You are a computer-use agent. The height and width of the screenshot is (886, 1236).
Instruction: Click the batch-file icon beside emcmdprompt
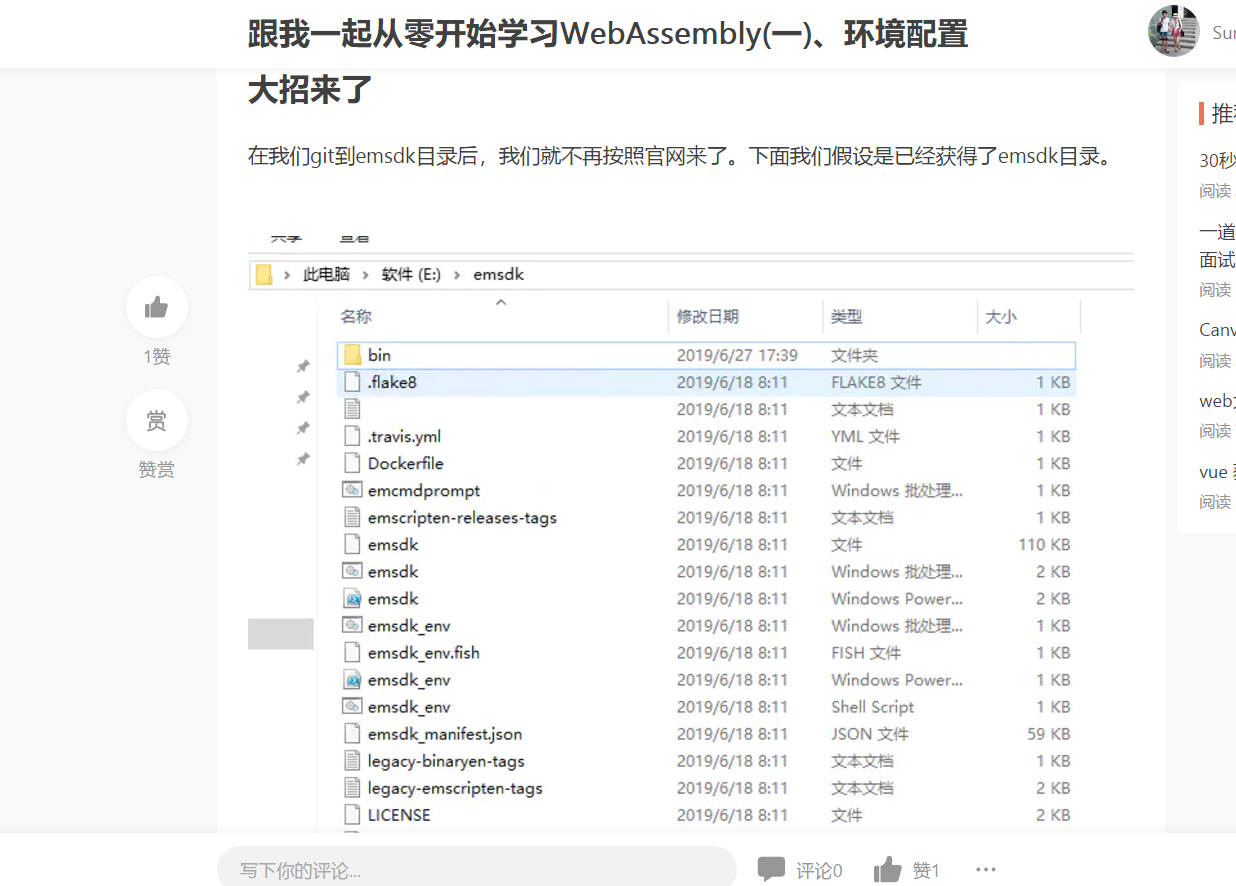point(352,490)
